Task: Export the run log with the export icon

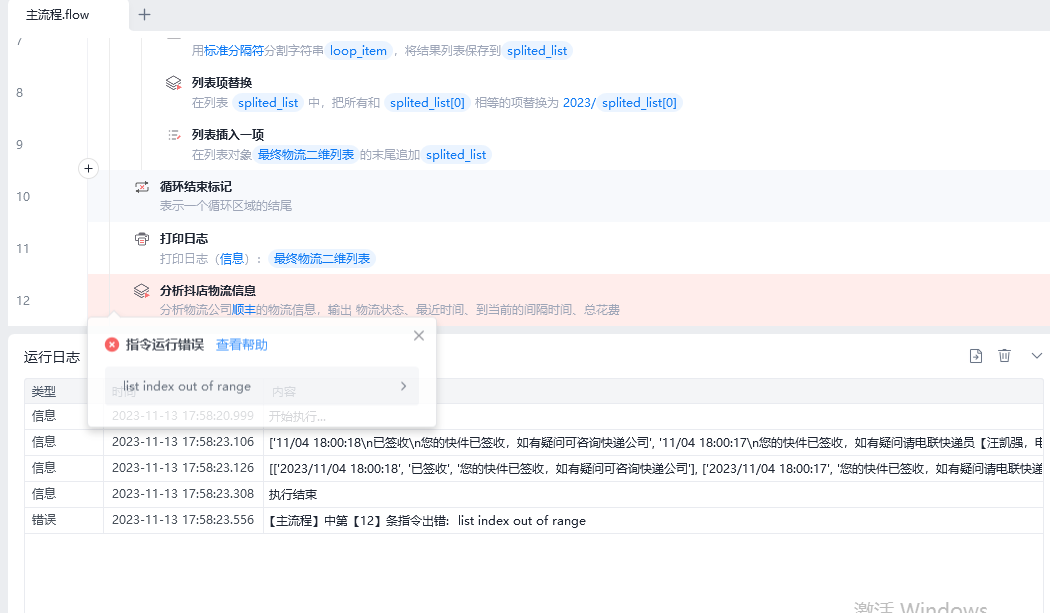Action: click(x=976, y=356)
